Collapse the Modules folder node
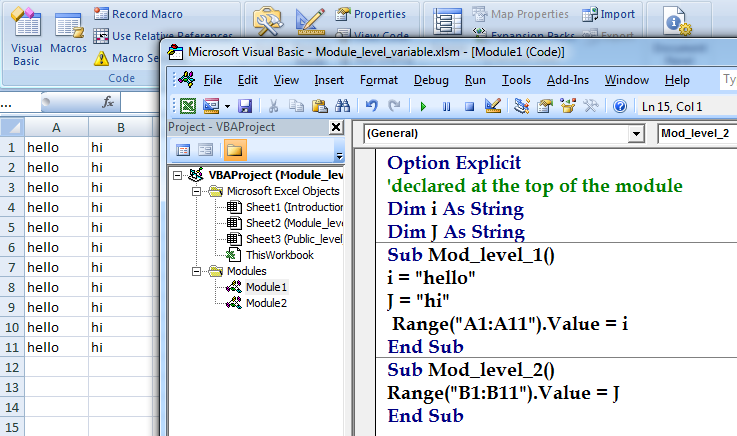The image size is (737, 436). 196,271
